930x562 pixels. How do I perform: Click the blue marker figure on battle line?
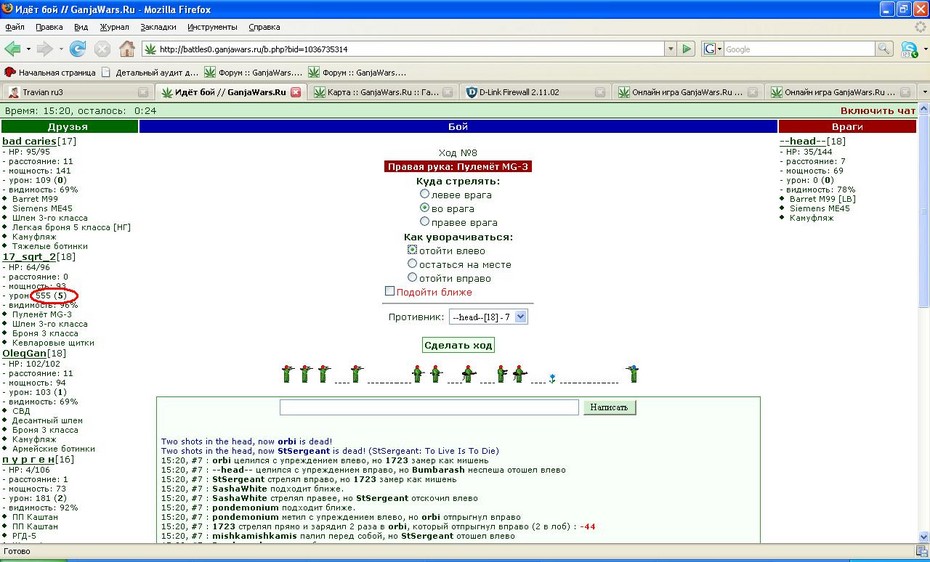[552, 378]
